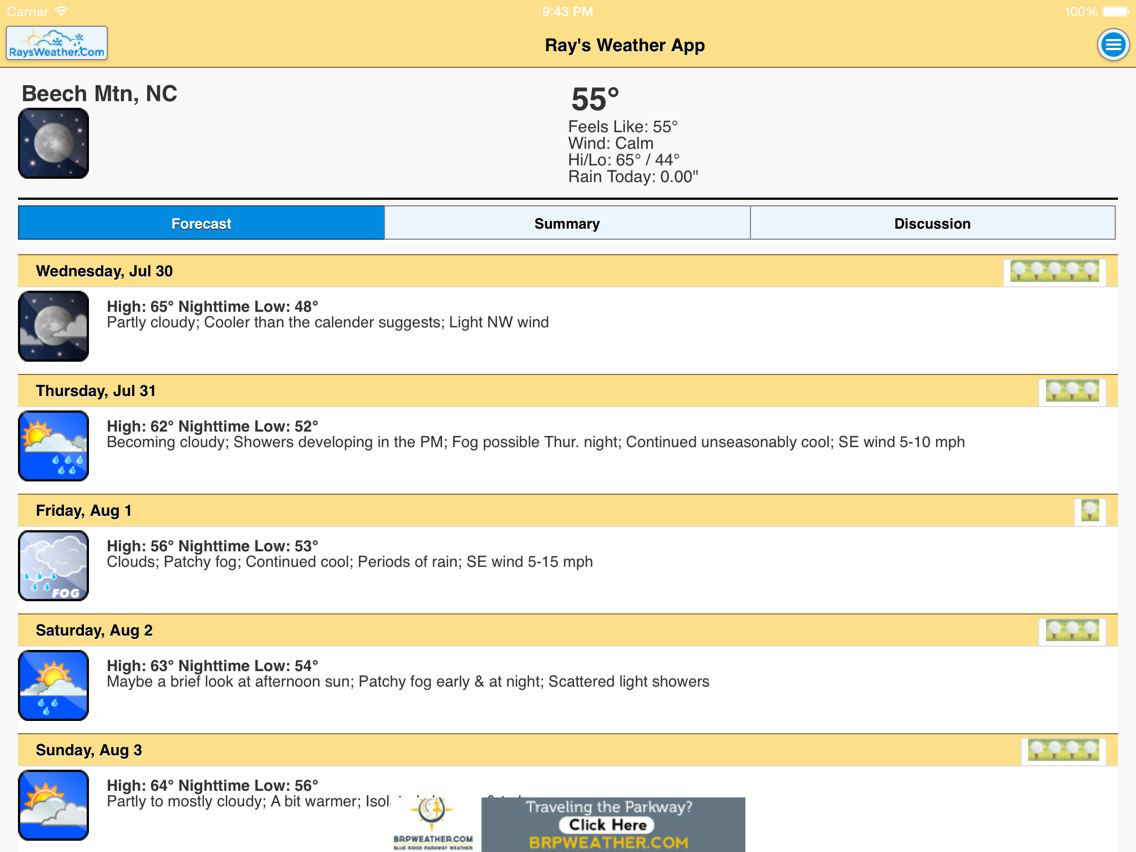
Task: Tap Saturday's golf ball rating
Action: pos(1072,630)
